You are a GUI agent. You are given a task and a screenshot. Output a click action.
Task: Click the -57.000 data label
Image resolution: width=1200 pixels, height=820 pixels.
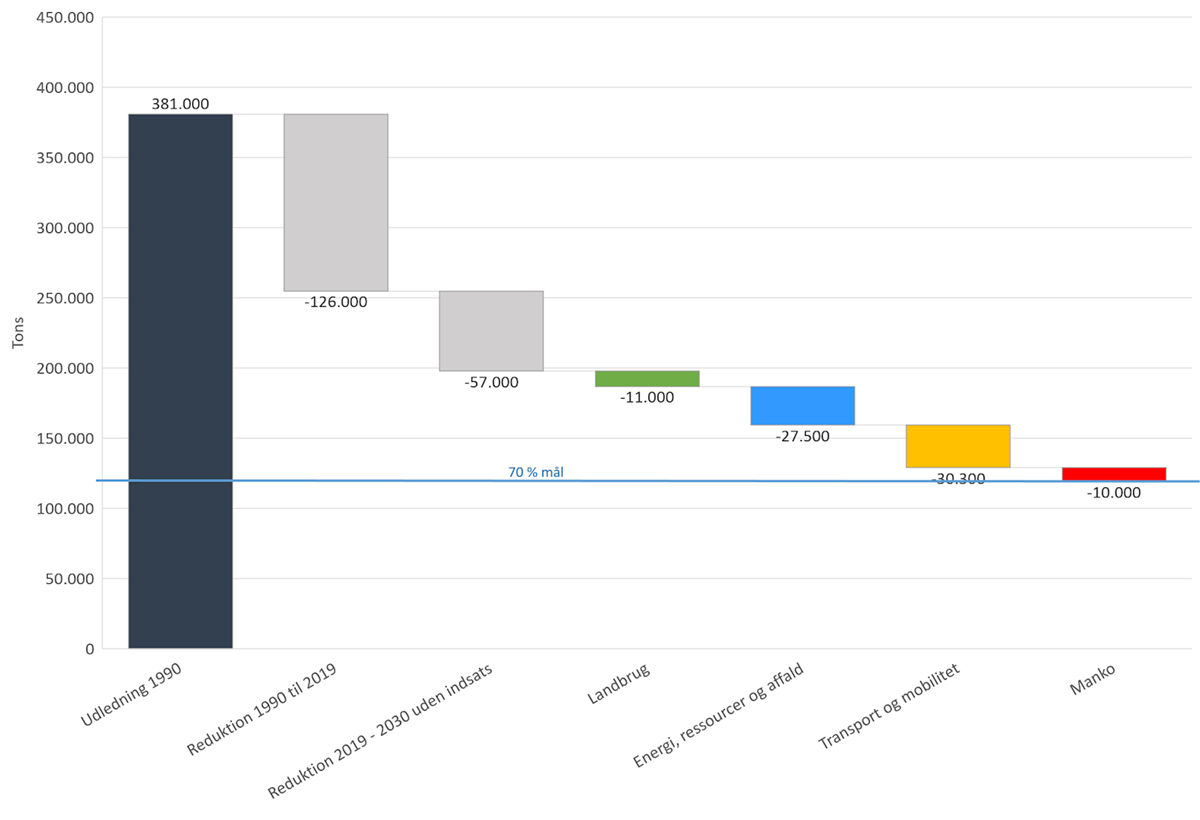(491, 382)
